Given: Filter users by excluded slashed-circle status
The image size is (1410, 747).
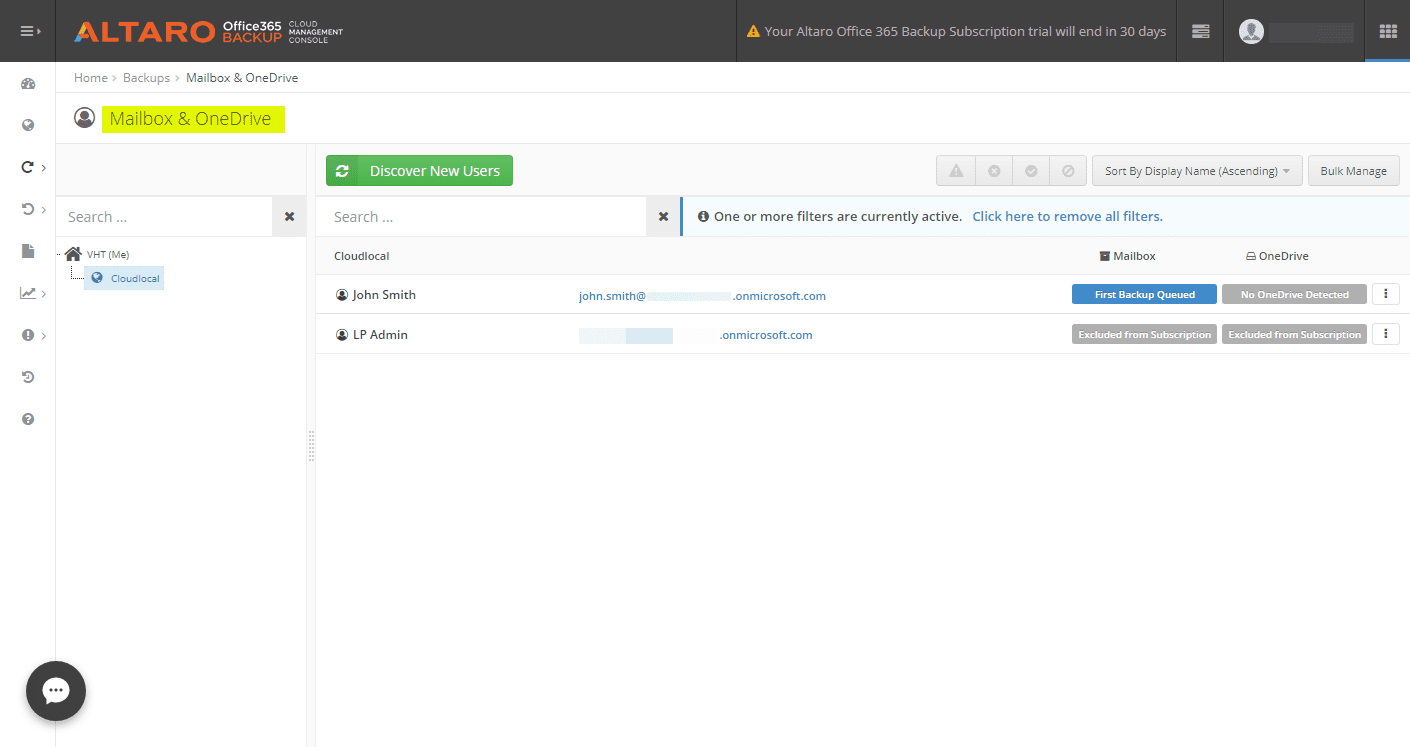Looking at the screenshot, I should pos(1068,171).
